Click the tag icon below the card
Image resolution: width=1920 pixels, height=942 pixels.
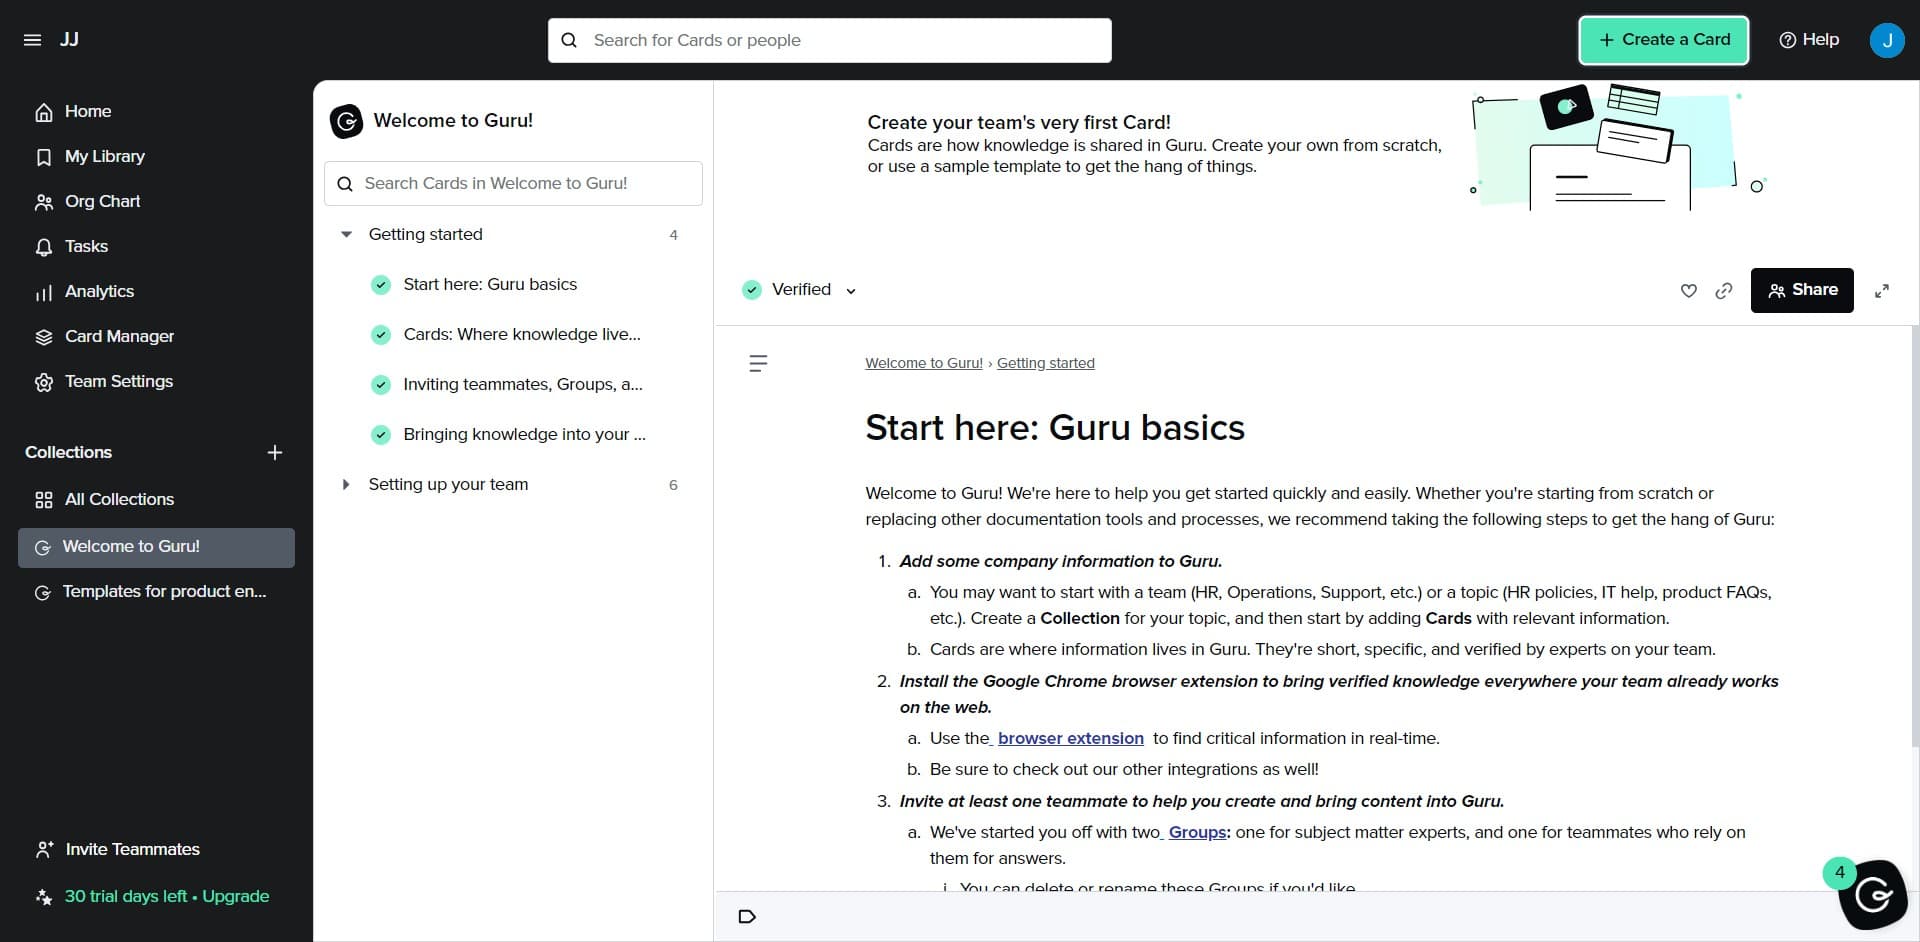click(746, 916)
